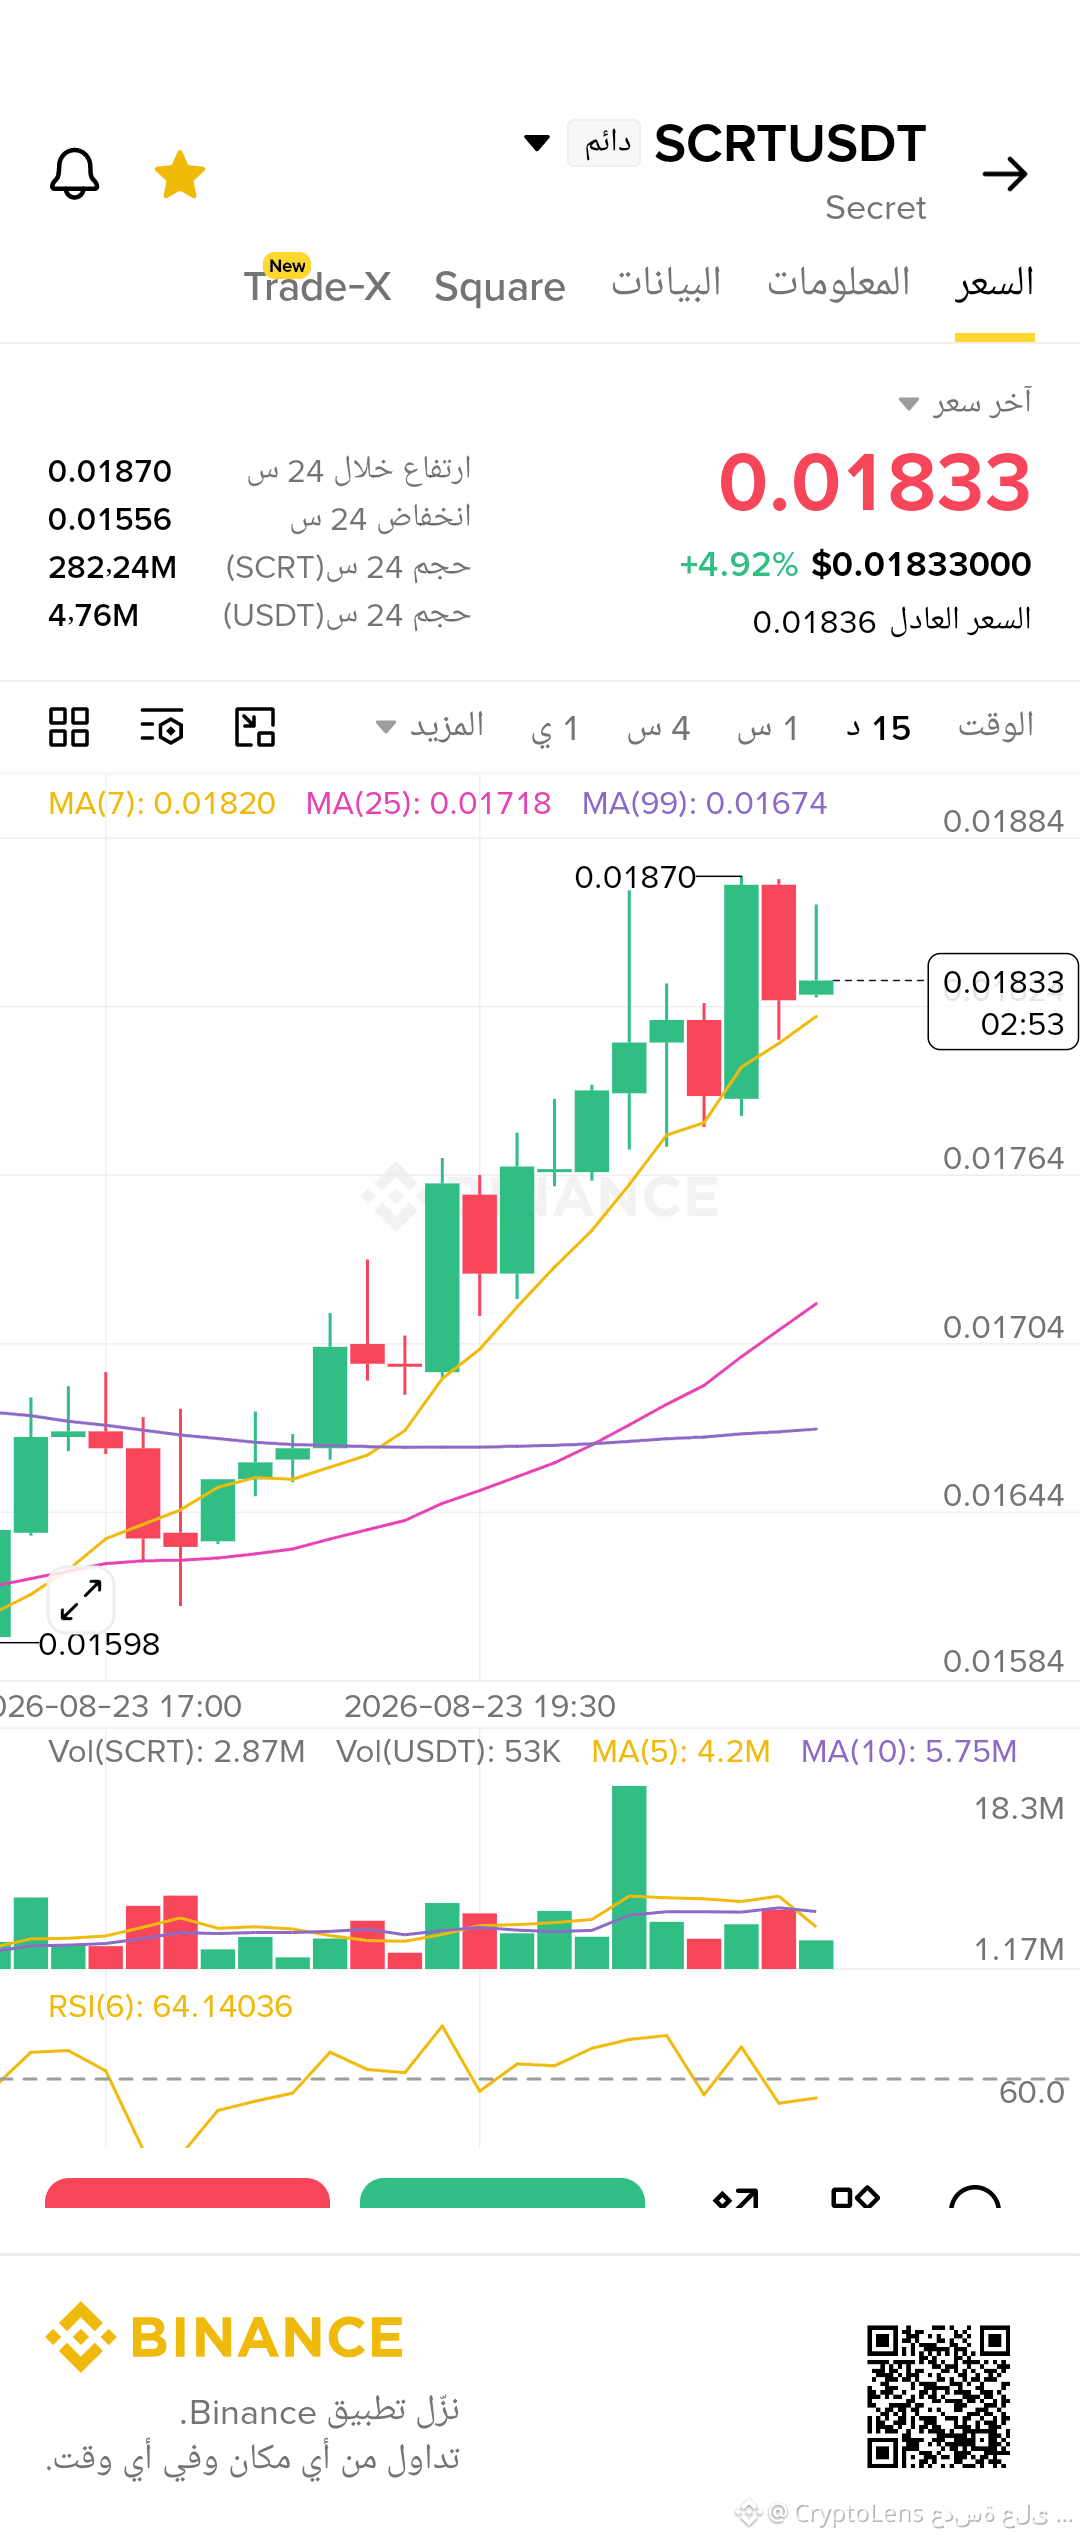1080x2538 pixels.
Task: Select the 4 س interval
Action: (x=659, y=728)
